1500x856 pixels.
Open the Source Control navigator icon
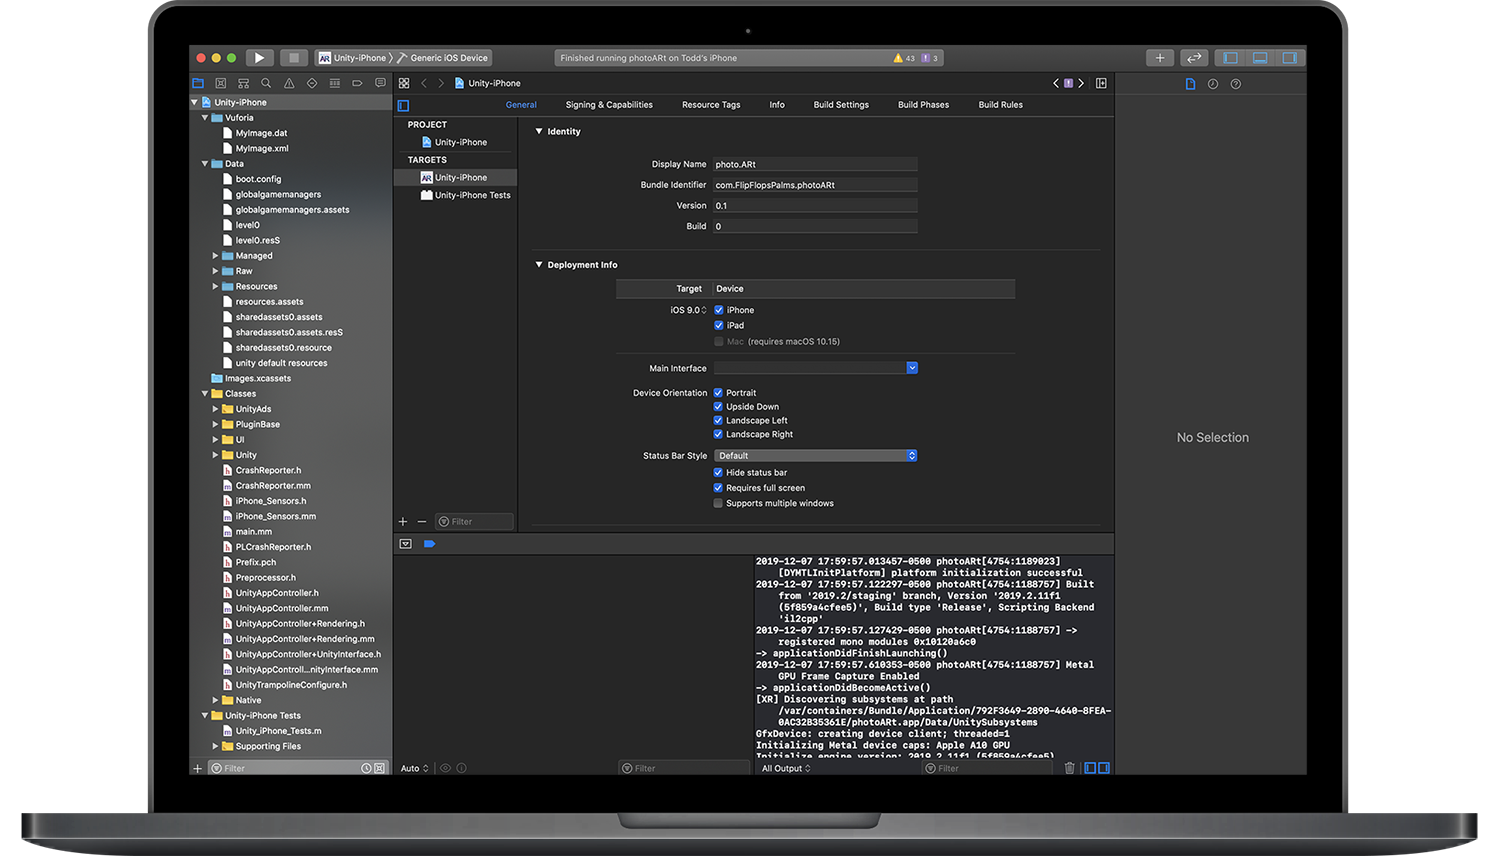pyautogui.click(x=221, y=83)
